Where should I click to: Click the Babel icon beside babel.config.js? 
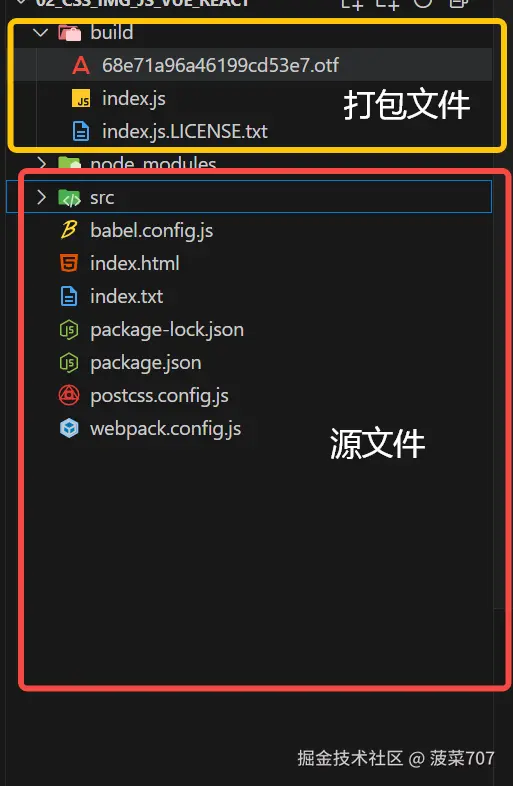69,230
